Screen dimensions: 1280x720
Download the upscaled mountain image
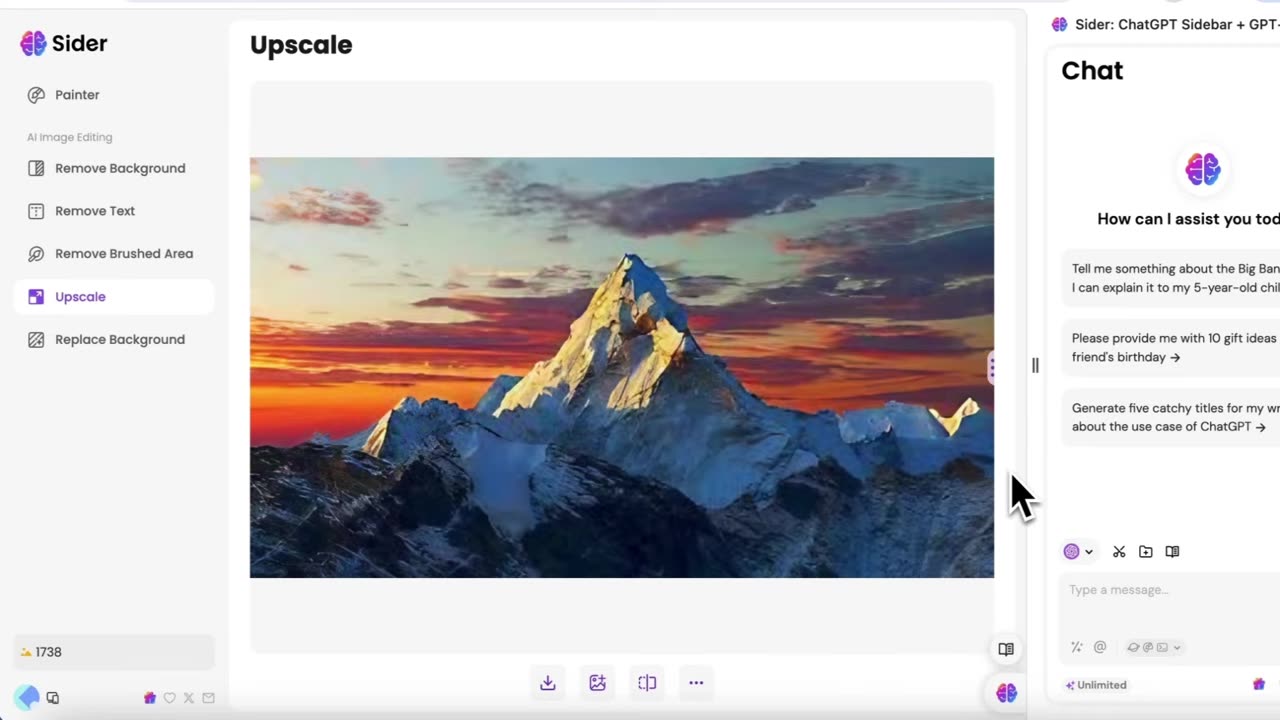(548, 683)
